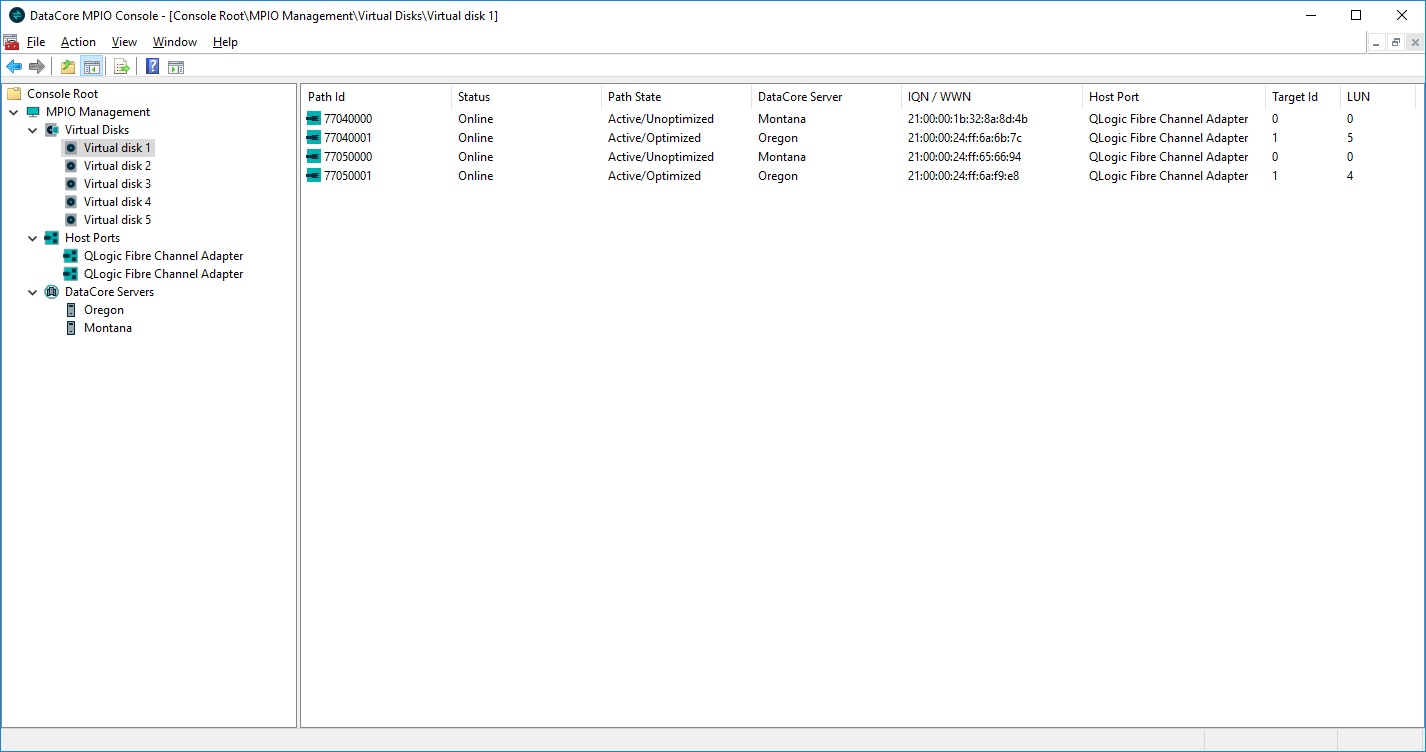Viewport: 1426px width, 752px height.
Task: Collapse the MPIO Management tree node
Action: pyautogui.click(x=14, y=112)
